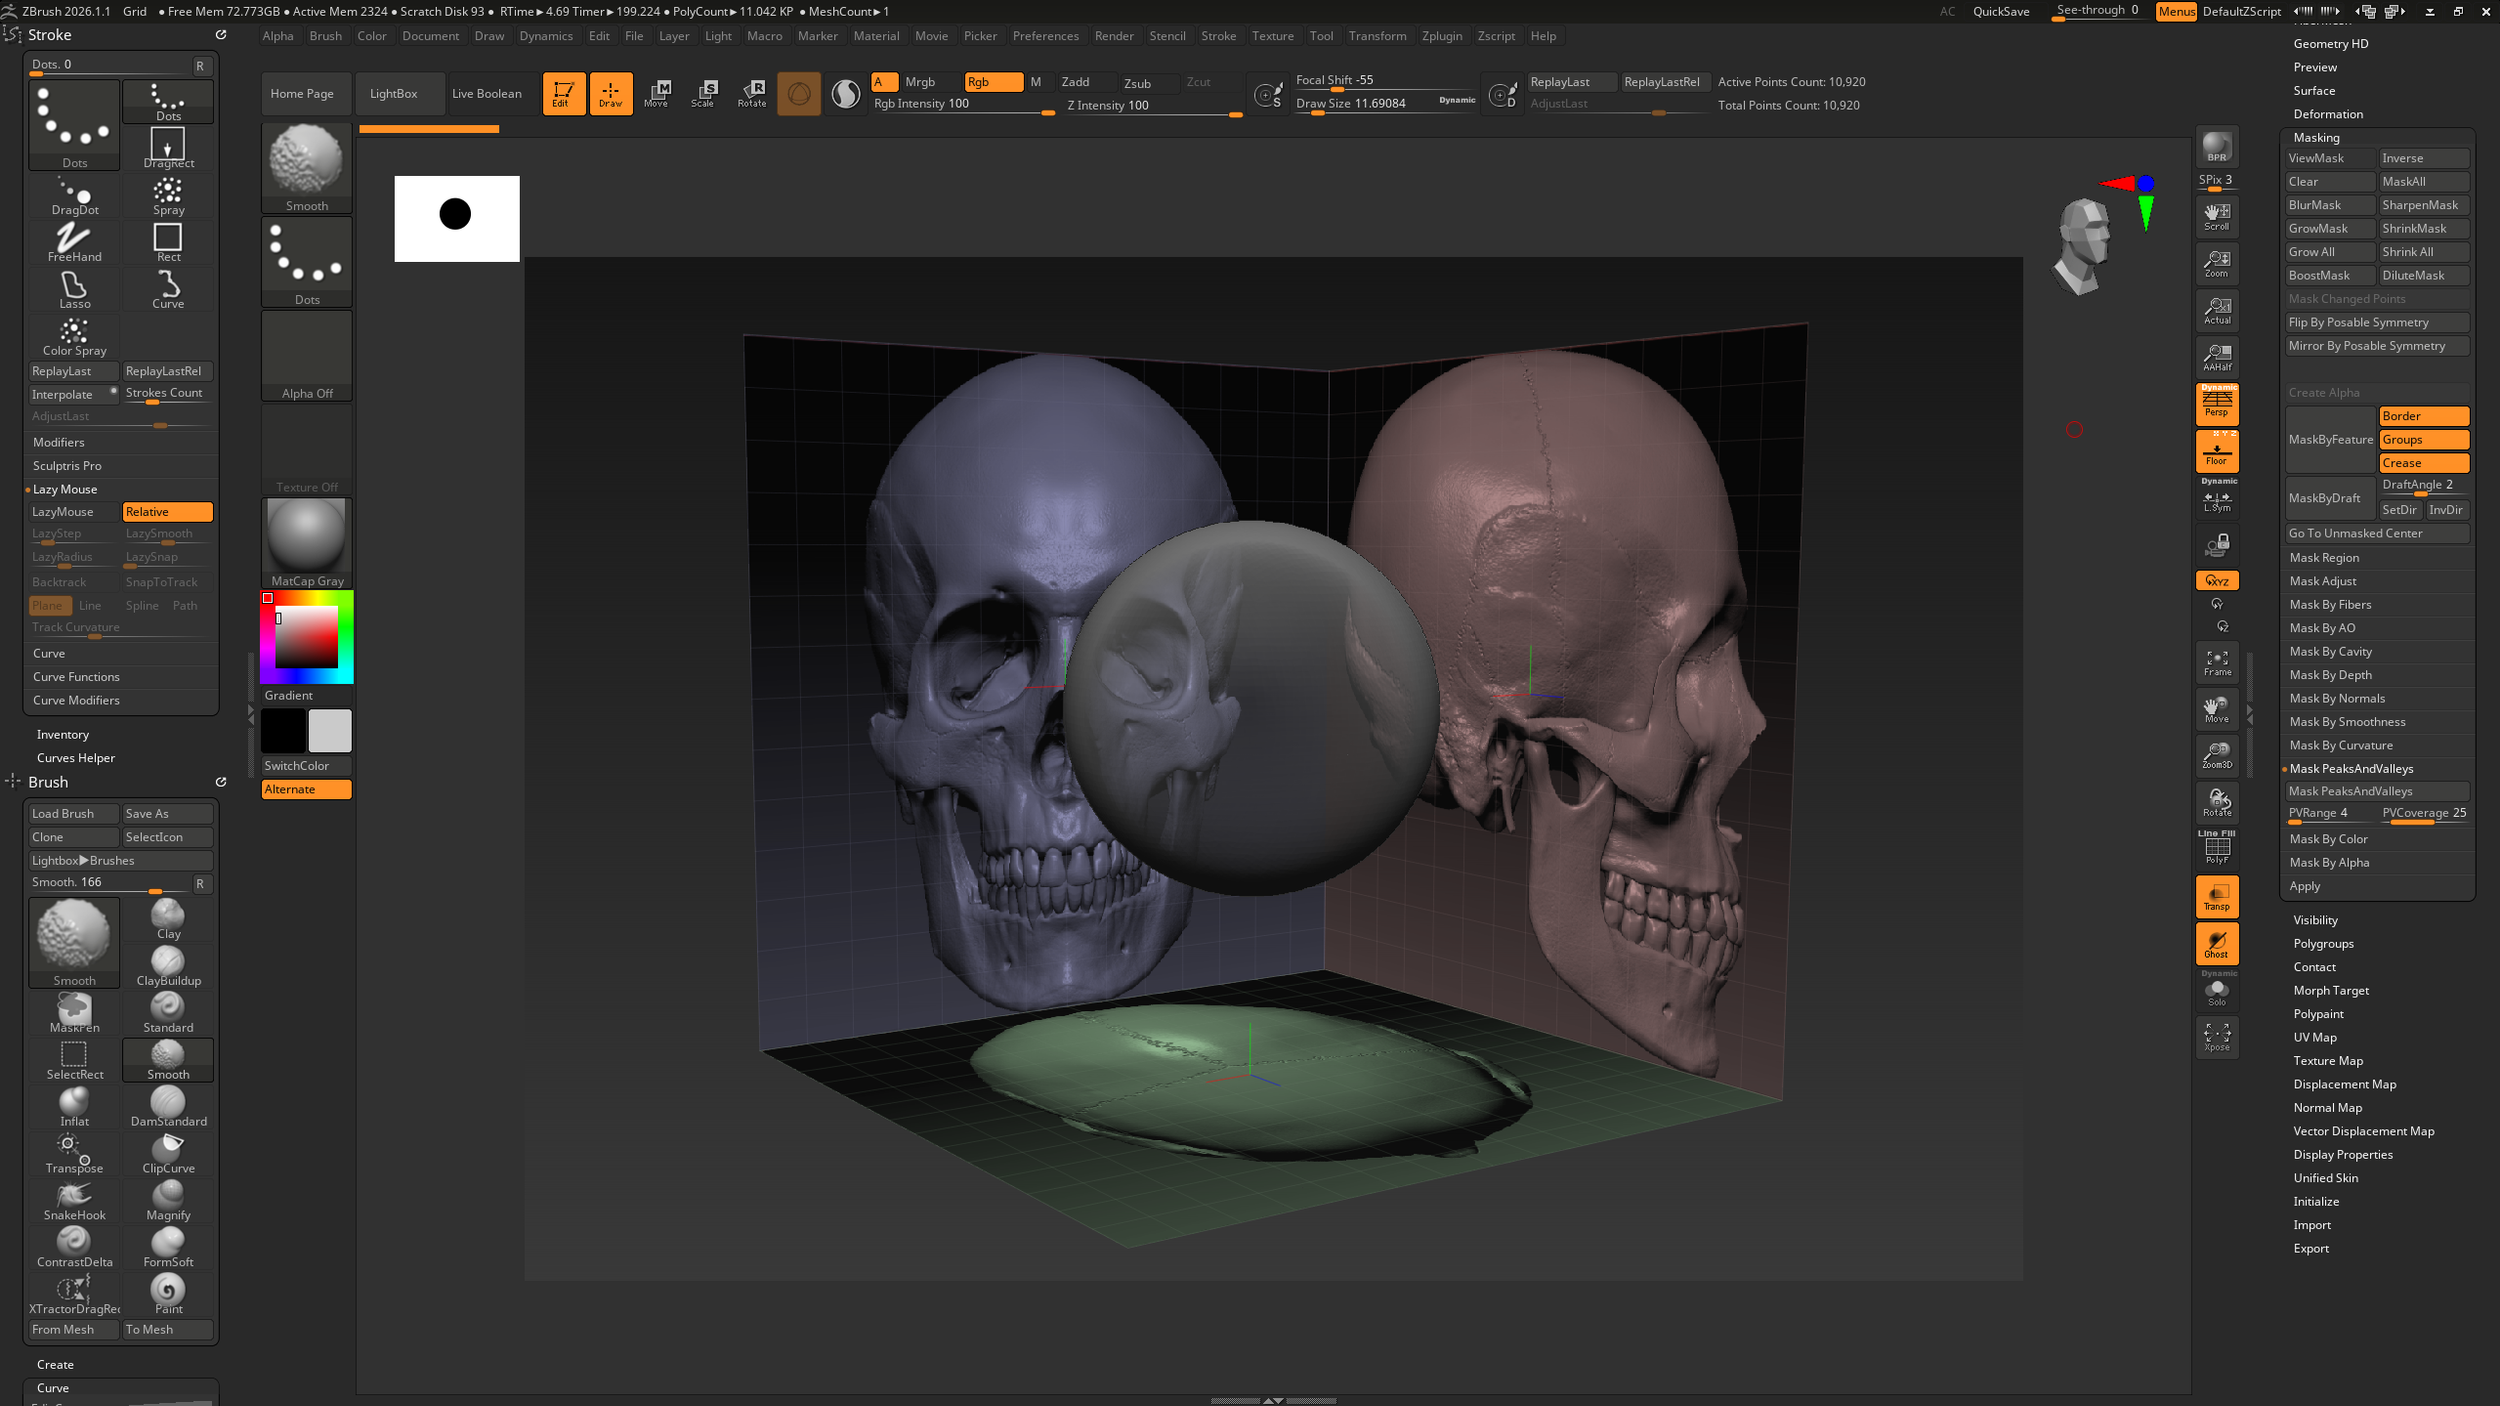The width and height of the screenshot is (2500, 1406).
Task: Click the Frame view icon
Action: coord(2216,662)
